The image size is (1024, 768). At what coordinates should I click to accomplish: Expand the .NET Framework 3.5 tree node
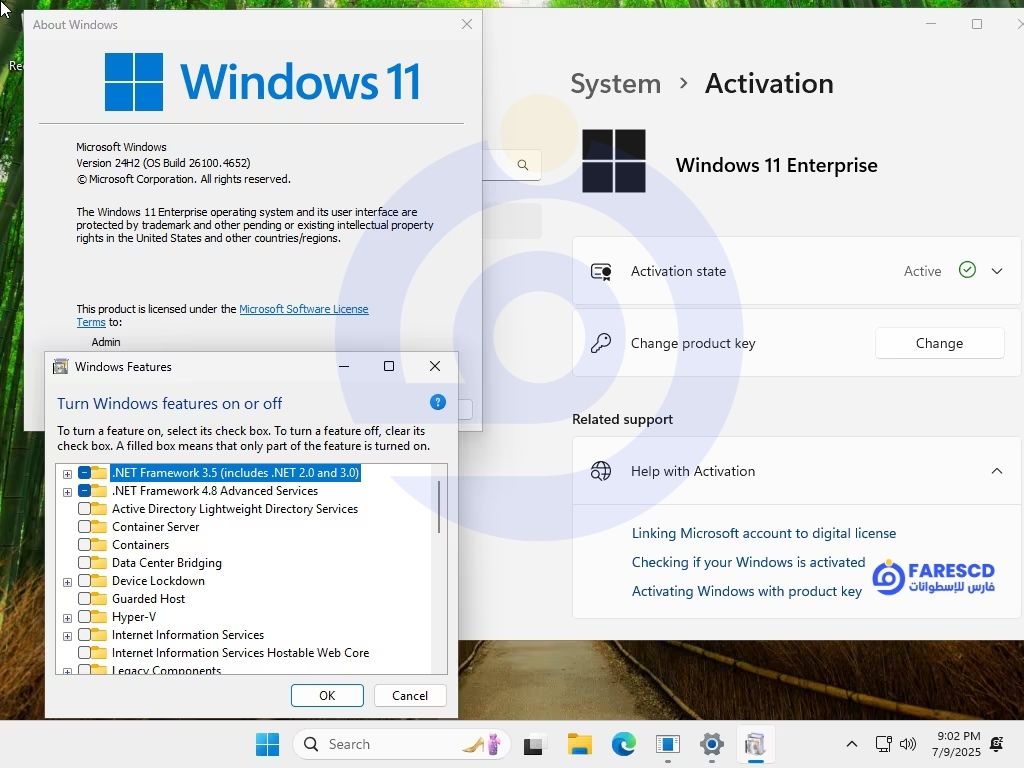[67, 474]
